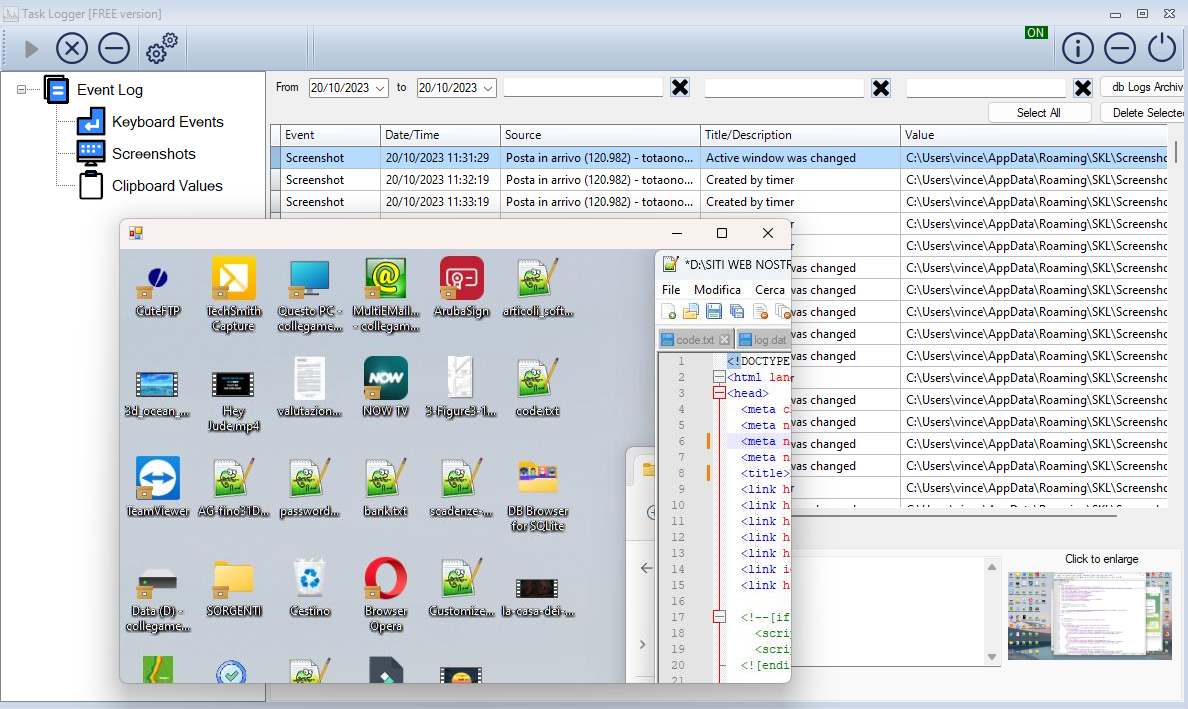1188x709 pixels.
Task: Clear the third filter field with X
Action: coord(1082,88)
